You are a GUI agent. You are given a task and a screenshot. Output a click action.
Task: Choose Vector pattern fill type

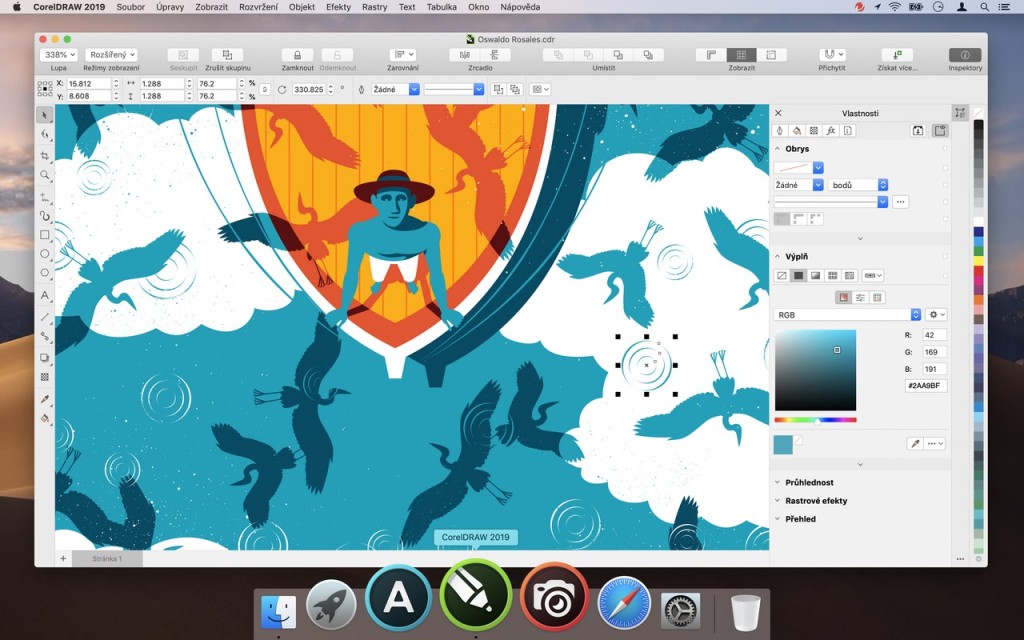point(832,276)
